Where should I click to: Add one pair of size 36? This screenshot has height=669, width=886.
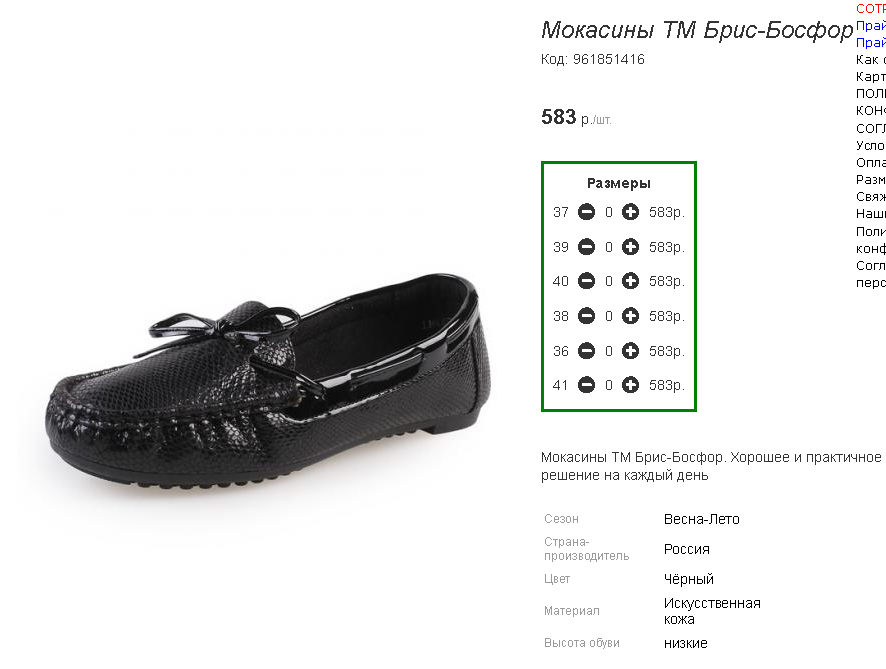pyautogui.click(x=630, y=351)
